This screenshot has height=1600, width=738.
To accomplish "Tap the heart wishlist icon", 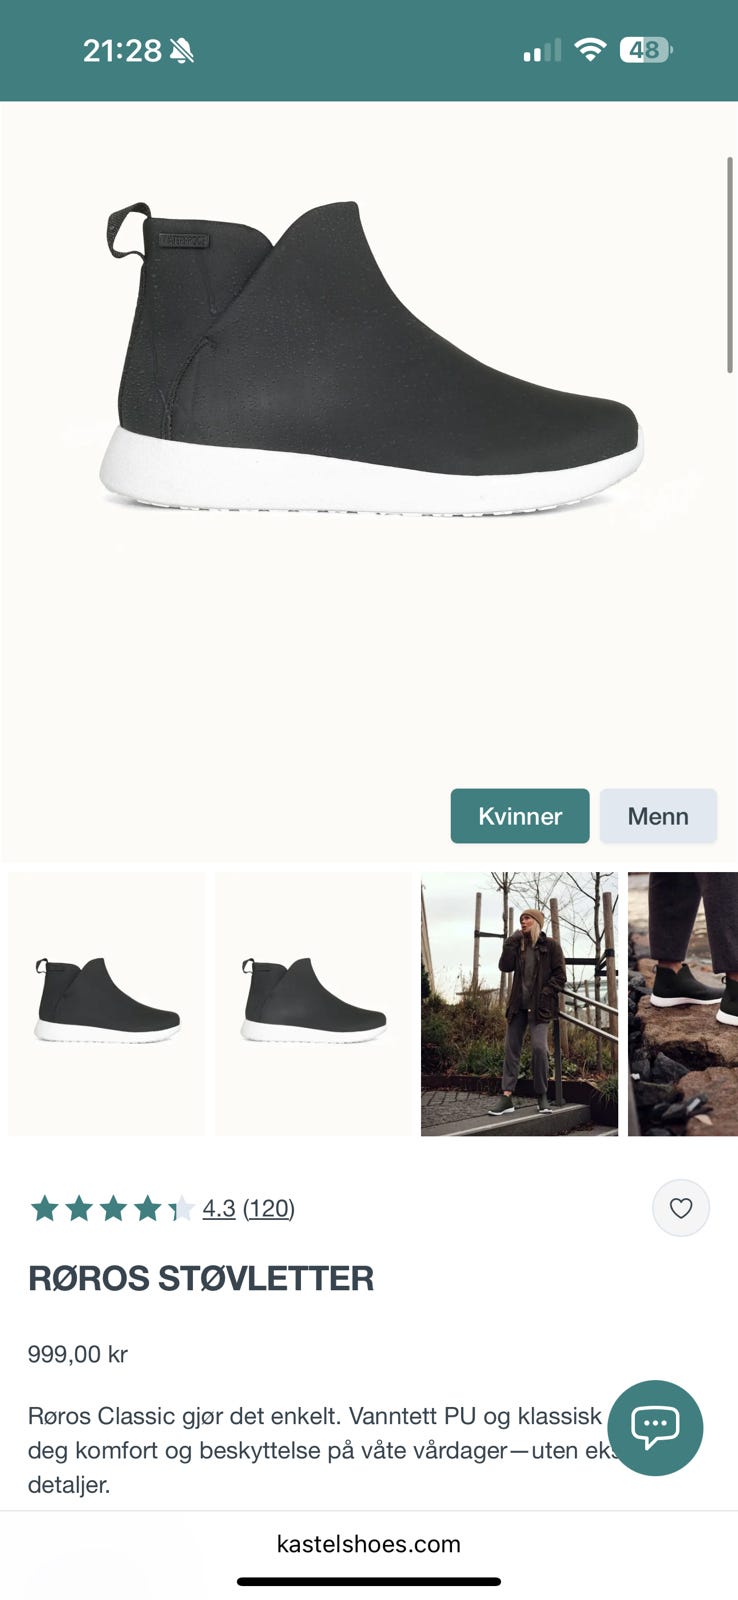I will 681,1208.
